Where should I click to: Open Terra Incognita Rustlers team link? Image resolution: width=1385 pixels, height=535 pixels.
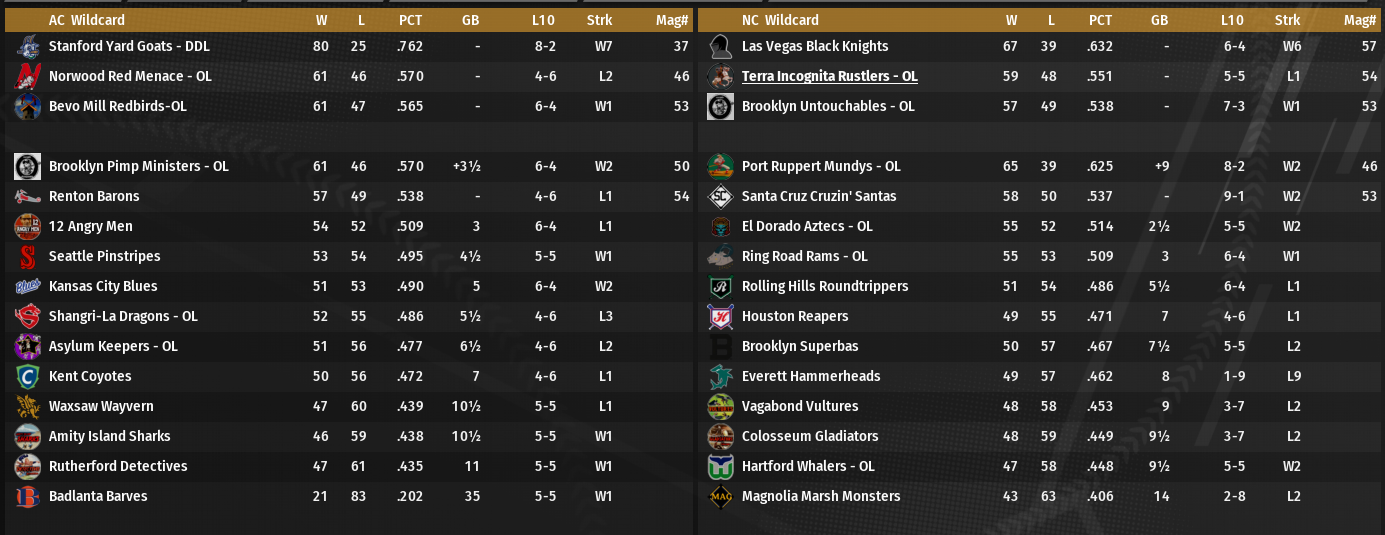(829, 76)
